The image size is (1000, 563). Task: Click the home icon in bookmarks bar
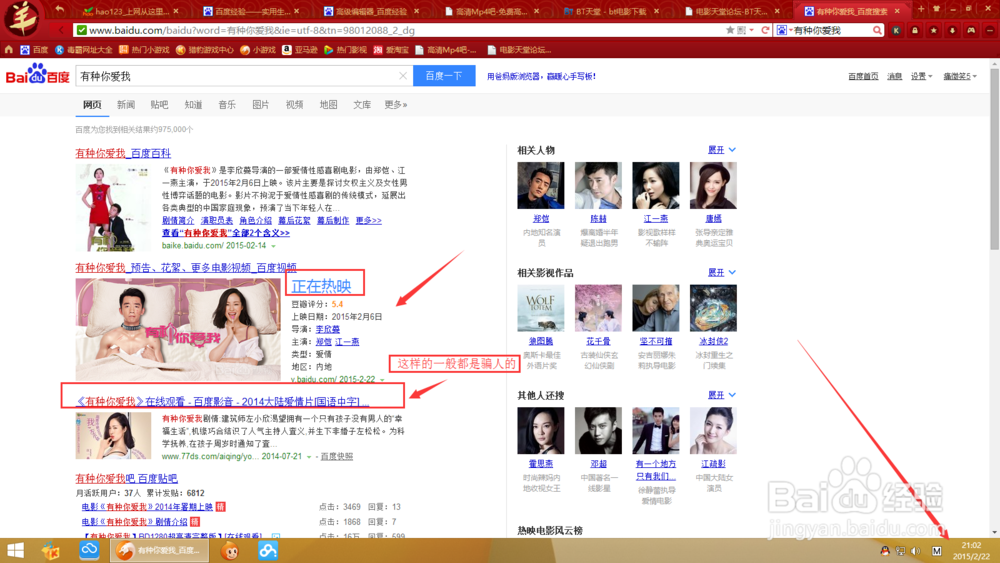[x=8, y=49]
